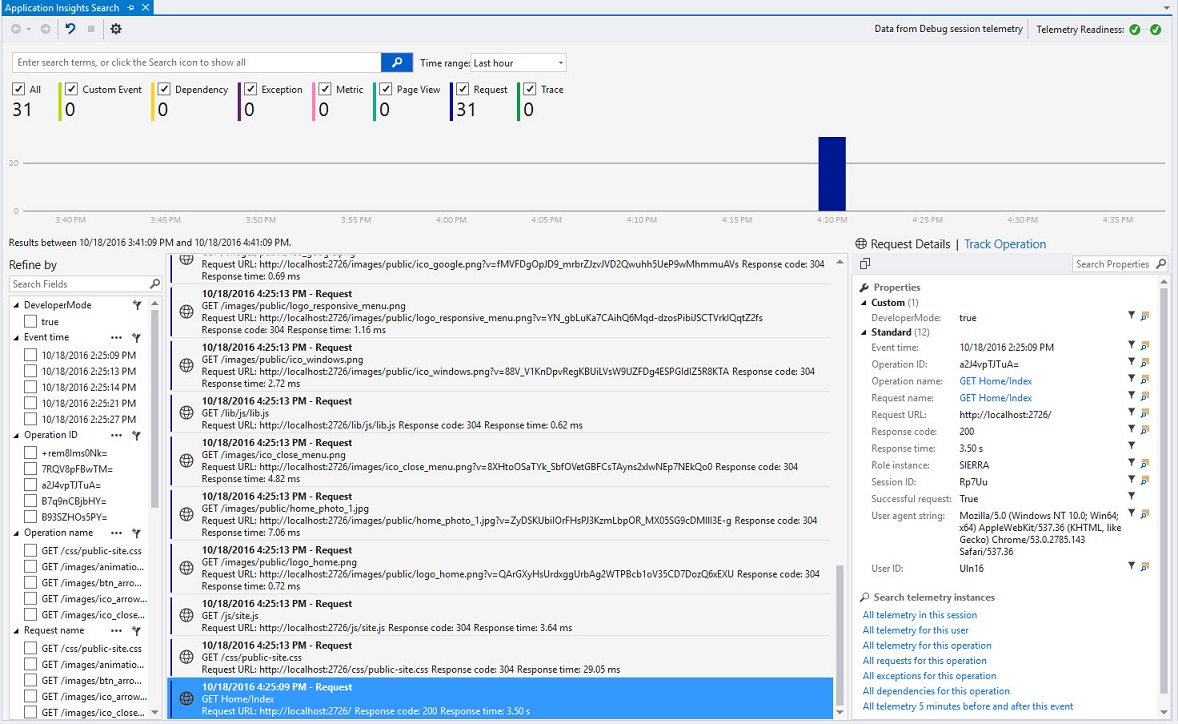Screen dimensions: 1178x724
Task: Search for the Role instance SIERRA
Action: click(x=1145, y=464)
